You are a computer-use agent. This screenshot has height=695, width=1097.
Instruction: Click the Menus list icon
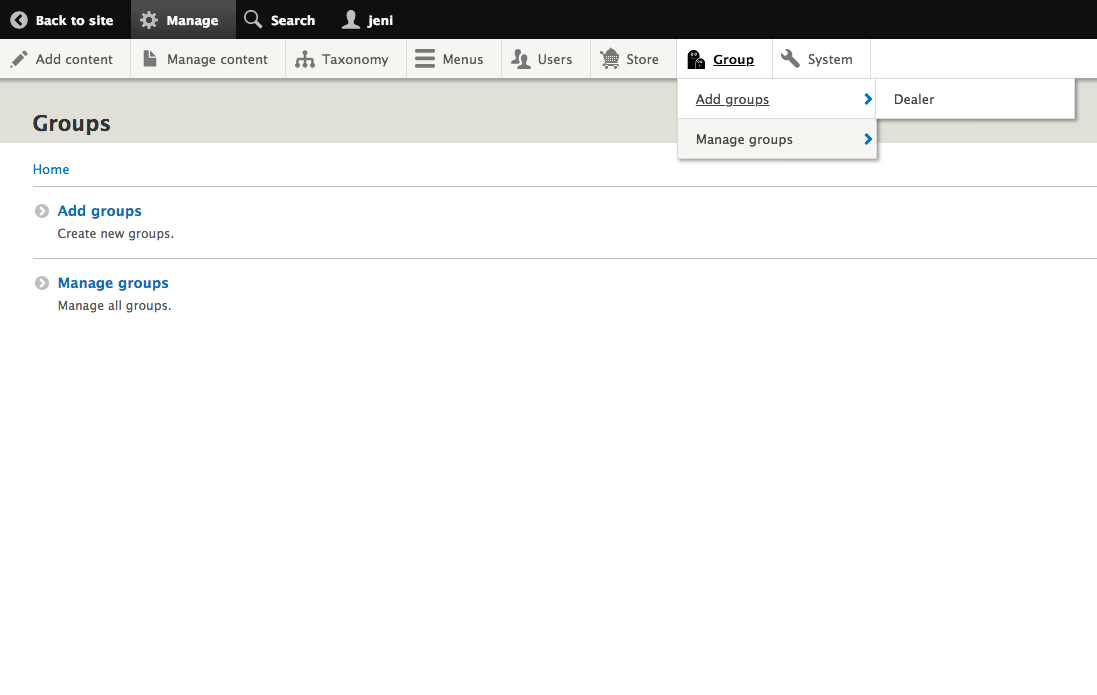tap(426, 59)
